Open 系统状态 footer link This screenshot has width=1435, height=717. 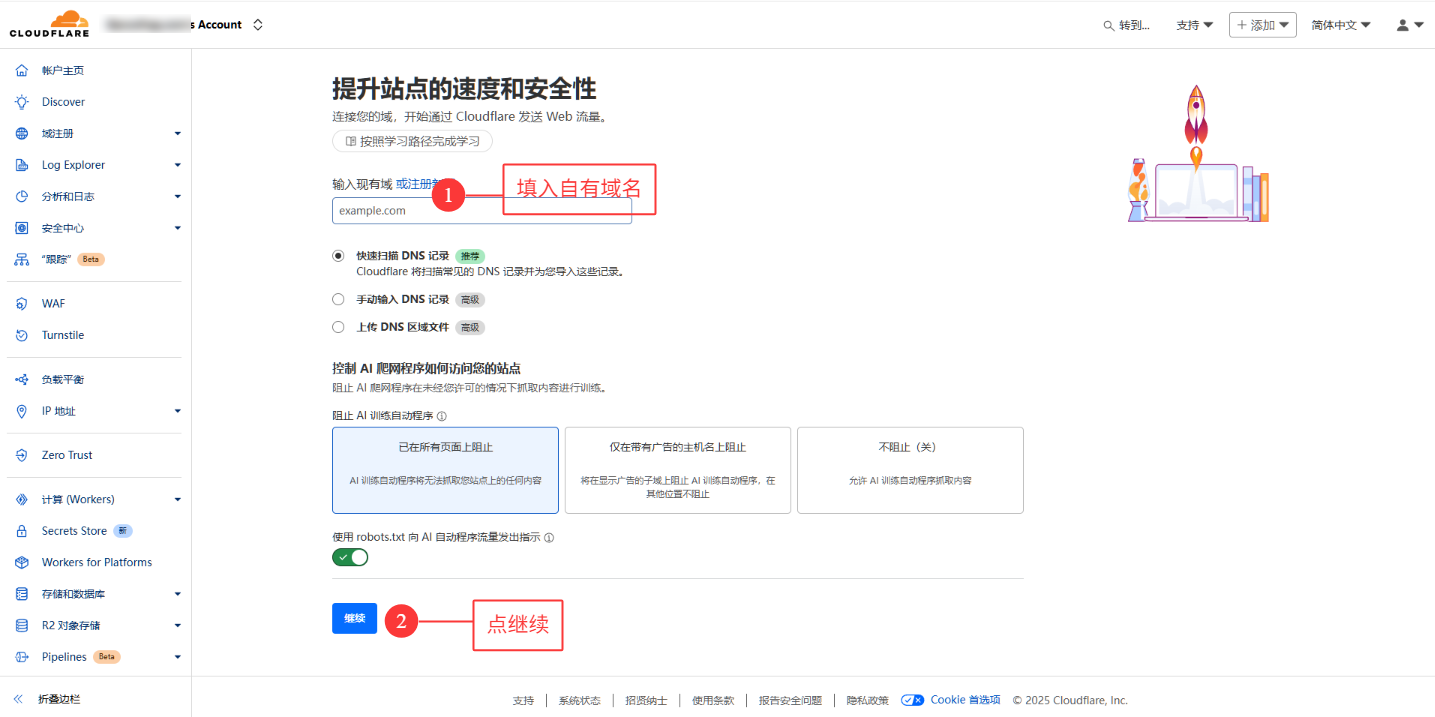579,700
